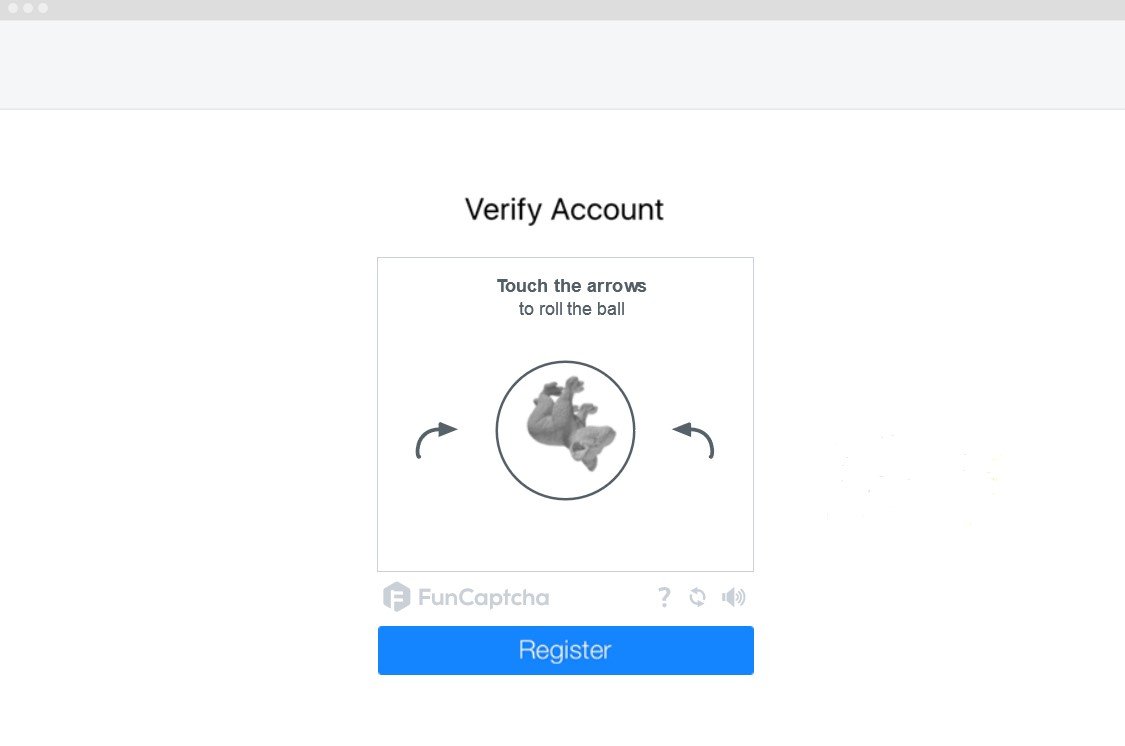Click the "Touch the arrows" instruction

point(571,285)
